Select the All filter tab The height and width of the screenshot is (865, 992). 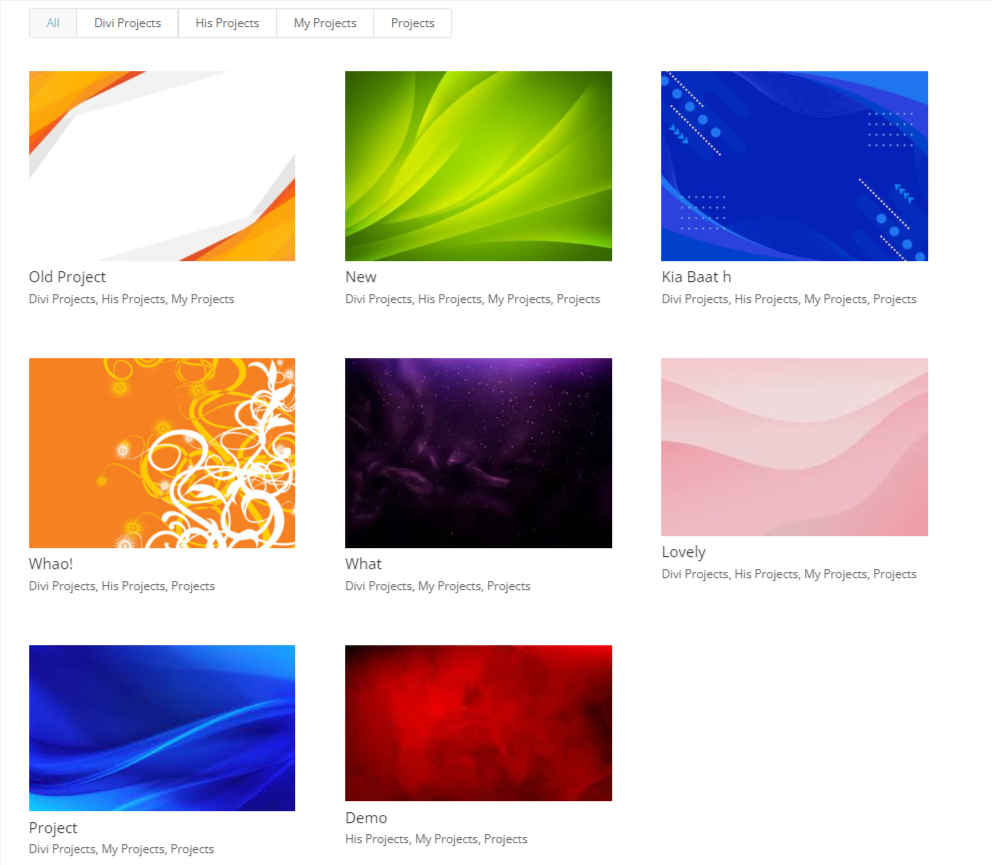(x=53, y=23)
